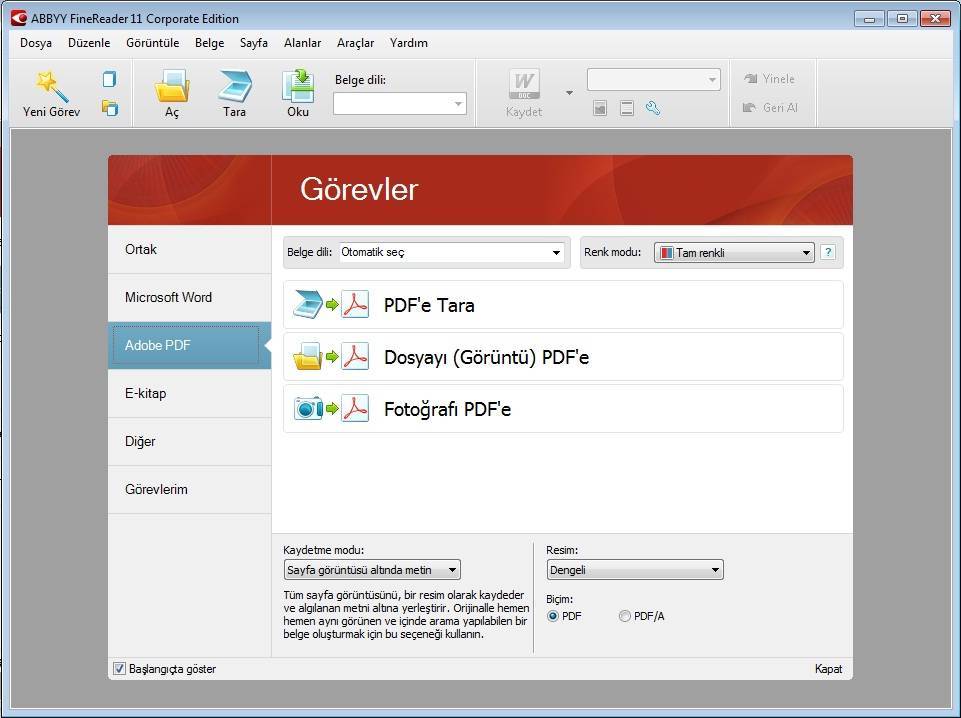
Task: Open the wrench options icon
Action: coord(653,108)
